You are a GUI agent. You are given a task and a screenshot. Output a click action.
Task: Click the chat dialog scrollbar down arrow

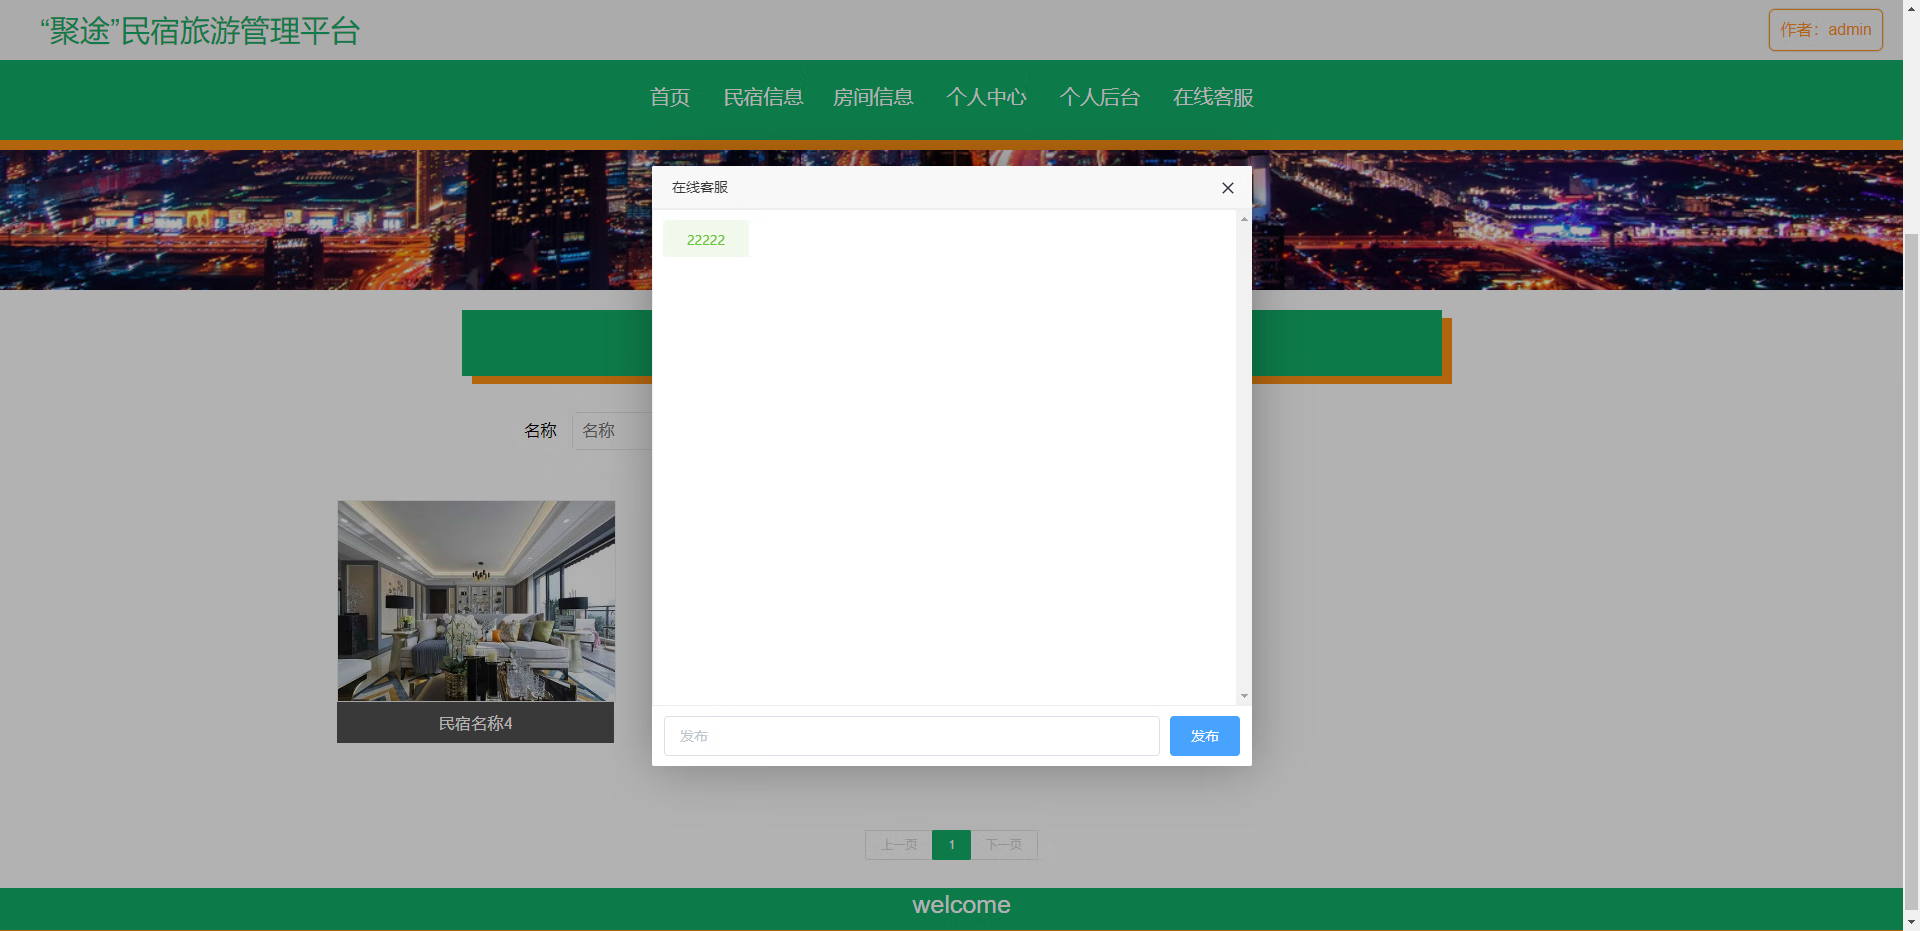[x=1243, y=695]
